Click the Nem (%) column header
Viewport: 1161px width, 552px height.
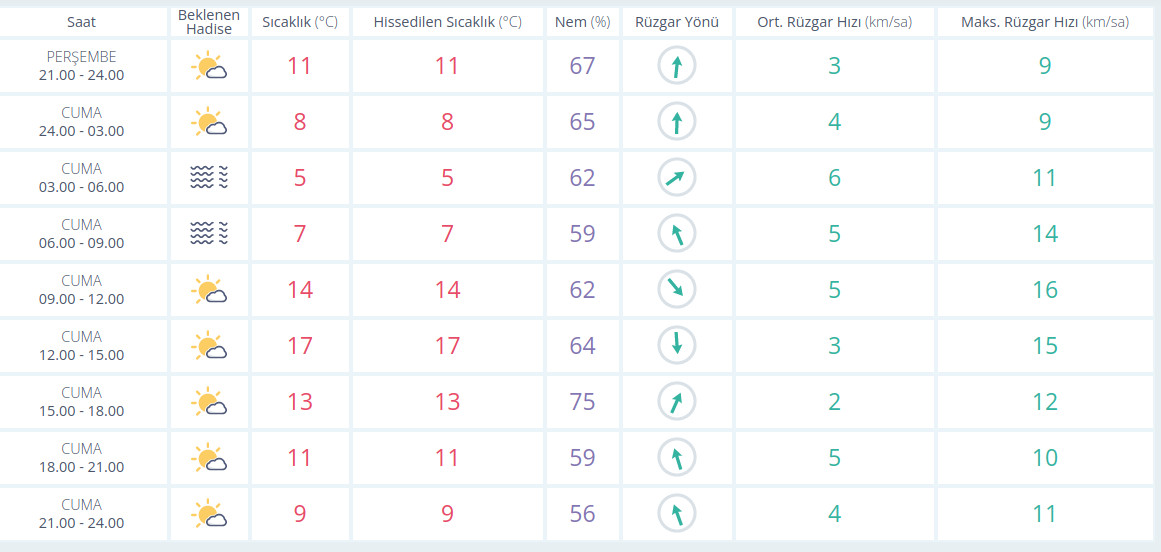pos(582,22)
